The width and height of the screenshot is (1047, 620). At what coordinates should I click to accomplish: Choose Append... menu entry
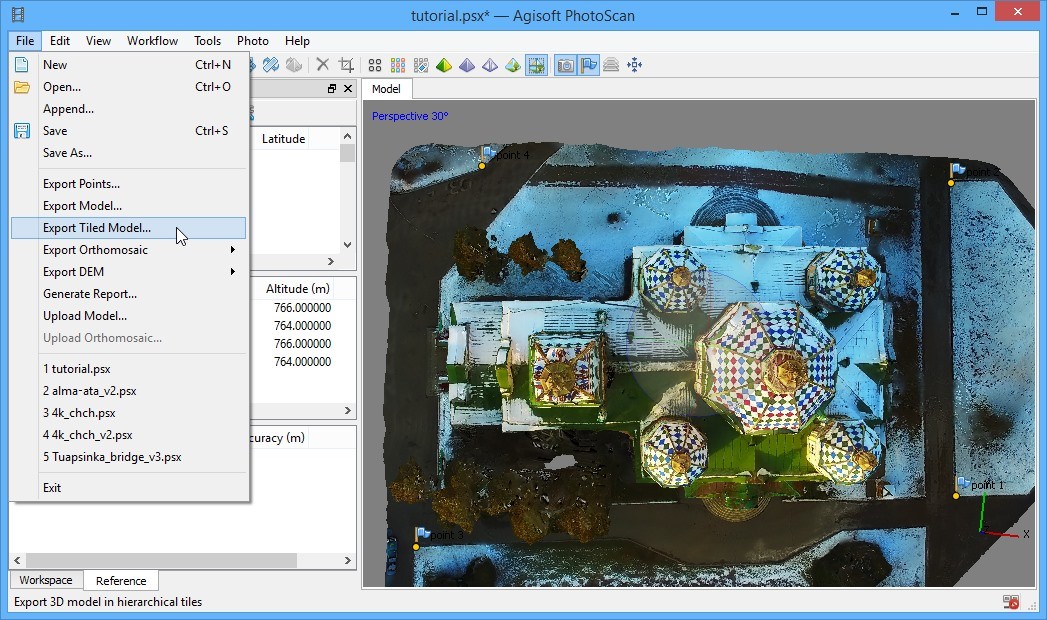pyautogui.click(x=128, y=109)
